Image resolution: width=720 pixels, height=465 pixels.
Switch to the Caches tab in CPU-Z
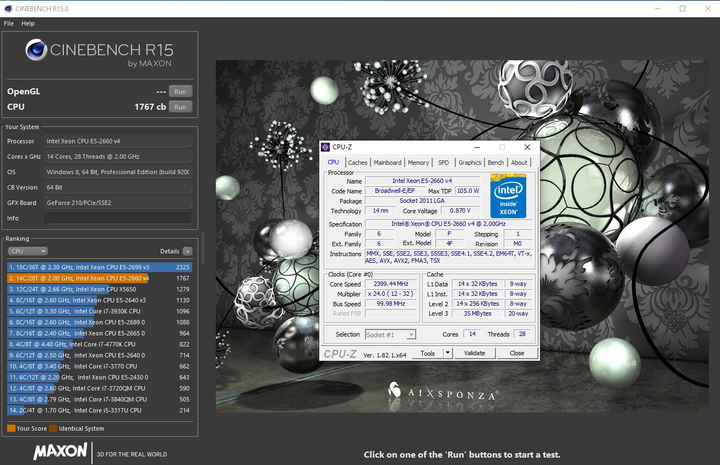pyautogui.click(x=357, y=162)
